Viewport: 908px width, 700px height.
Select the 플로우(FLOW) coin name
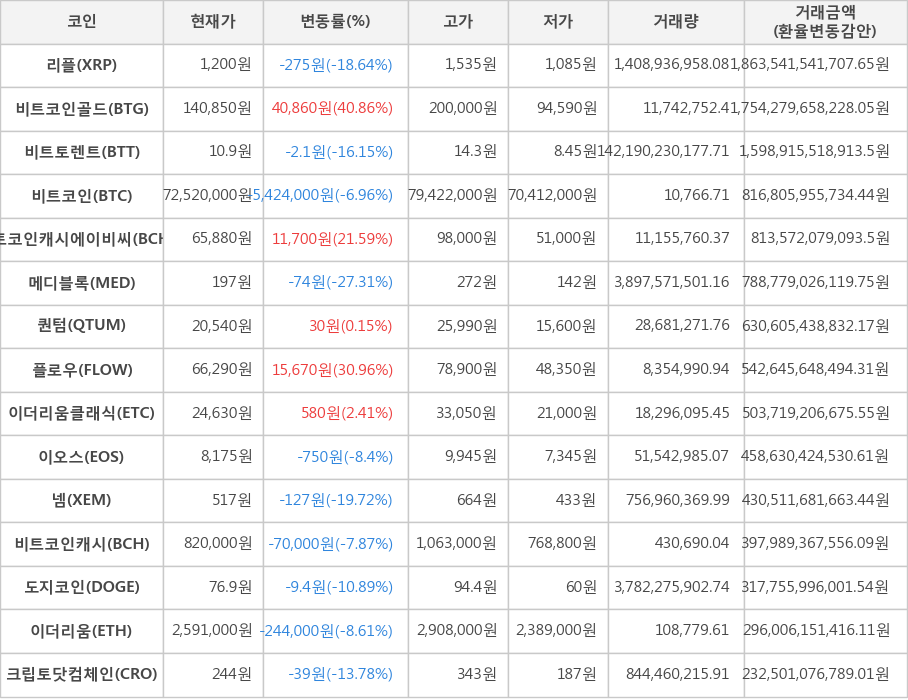click(82, 370)
